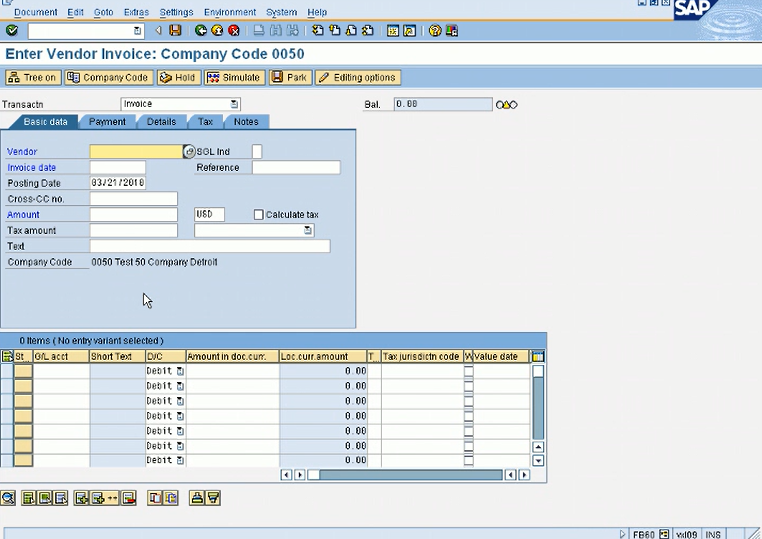Tick the W column checkbox in second row
This screenshot has width=762, height=539.
tap(468, 386)
